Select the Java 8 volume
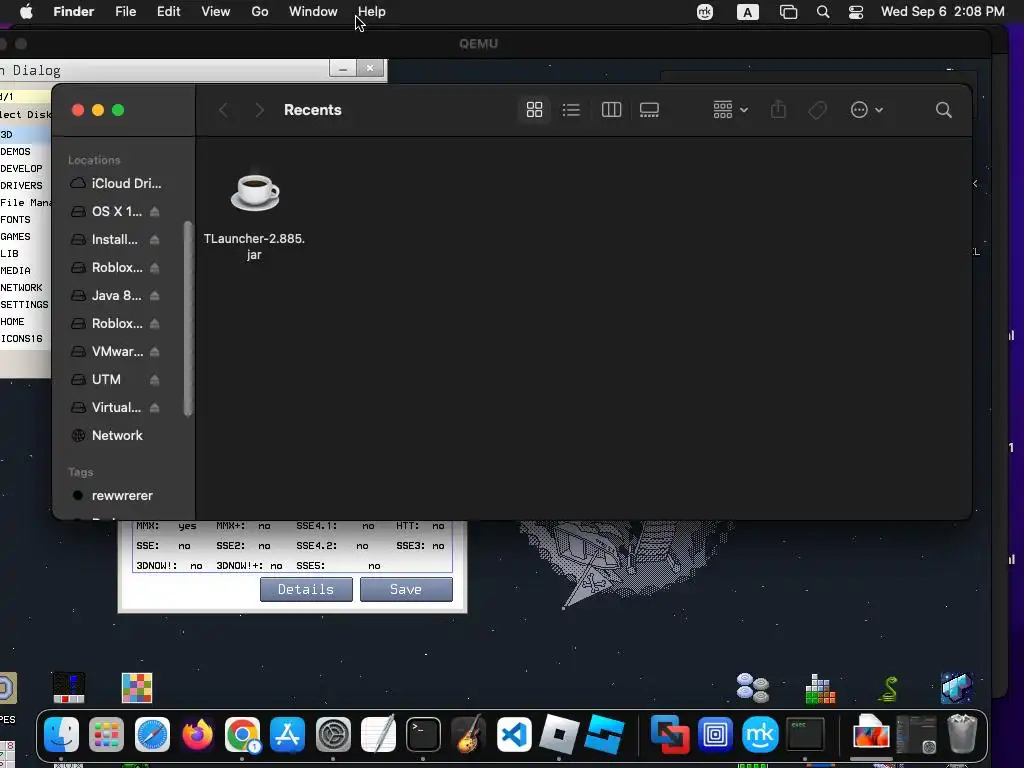The height and width of the screenshot is (768, 1024). pos(107,296)
